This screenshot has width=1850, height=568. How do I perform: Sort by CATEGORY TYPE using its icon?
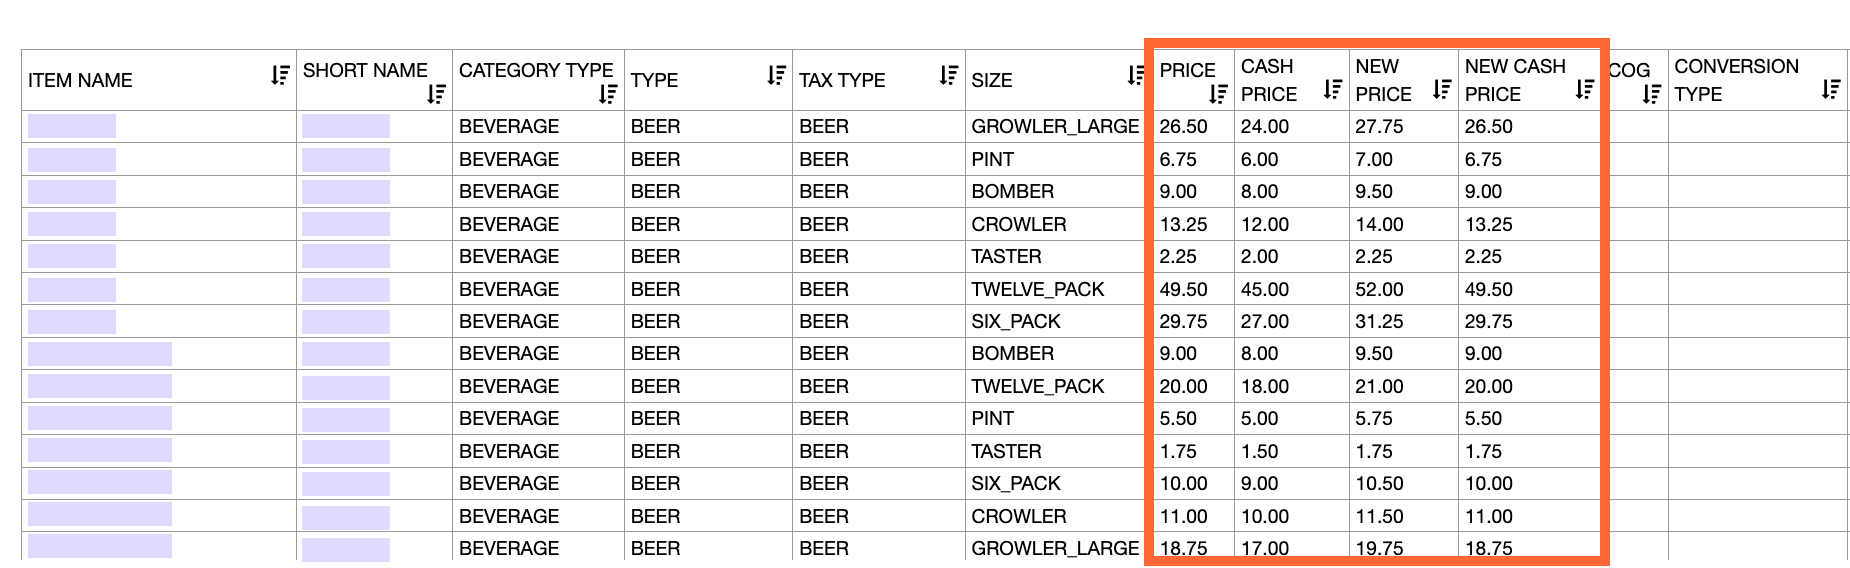[608, 94]
